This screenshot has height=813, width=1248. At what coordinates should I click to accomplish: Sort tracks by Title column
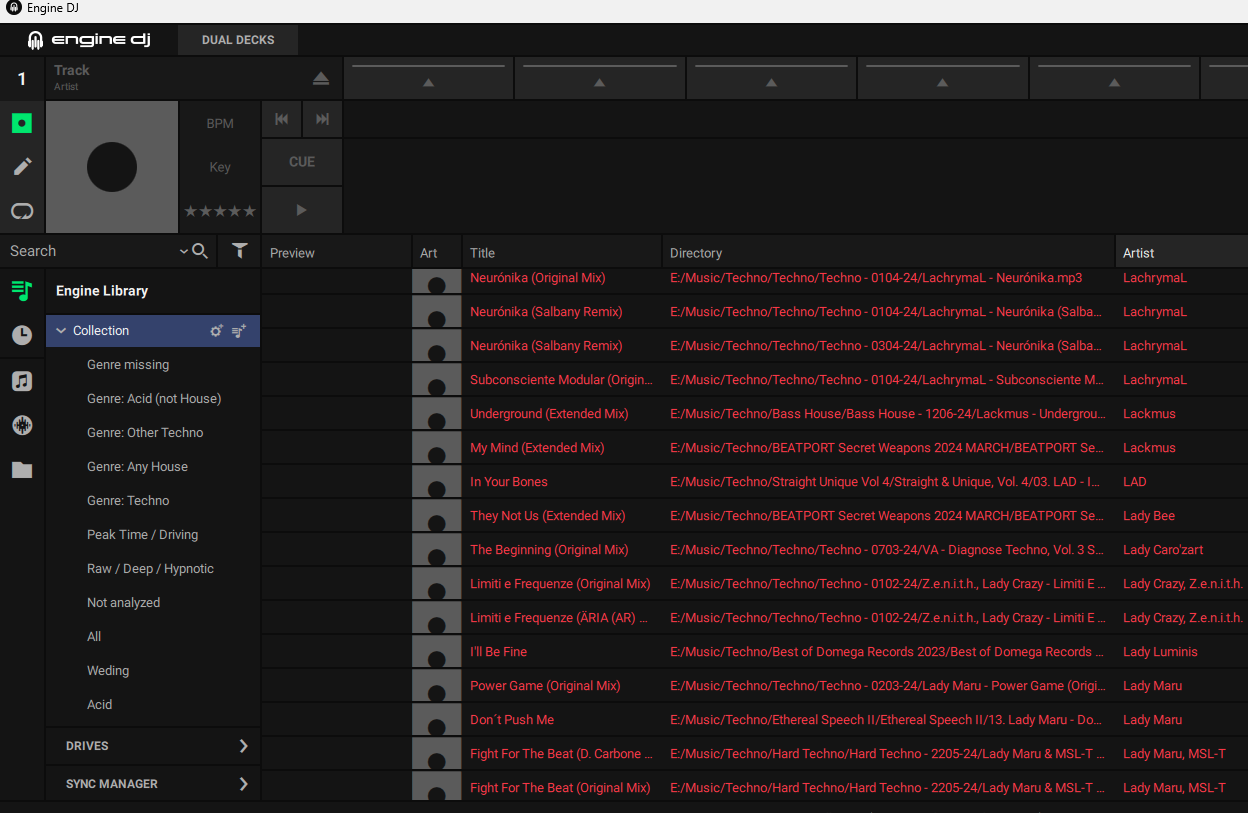(562, 253)
